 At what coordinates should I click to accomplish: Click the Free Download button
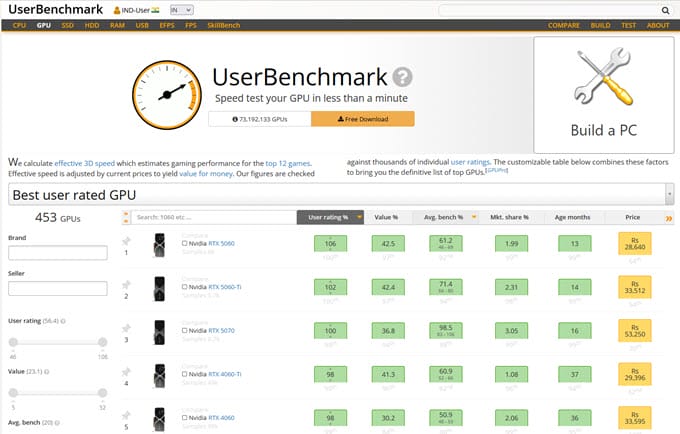click(x=363, y=119)
